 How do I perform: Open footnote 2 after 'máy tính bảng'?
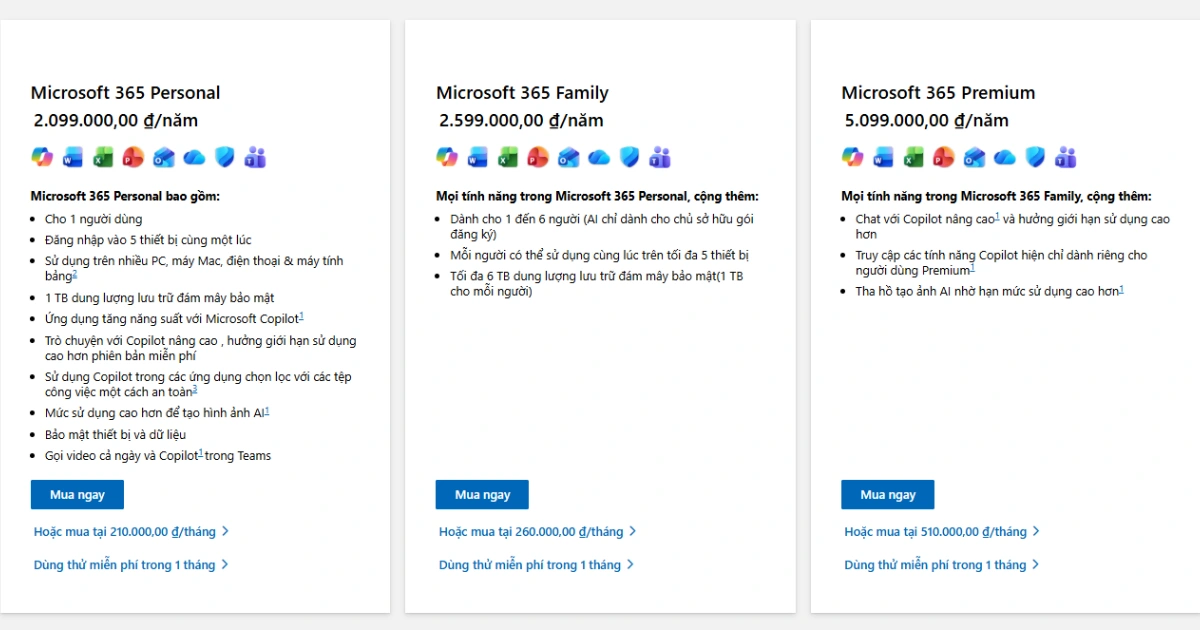point(75,273)
